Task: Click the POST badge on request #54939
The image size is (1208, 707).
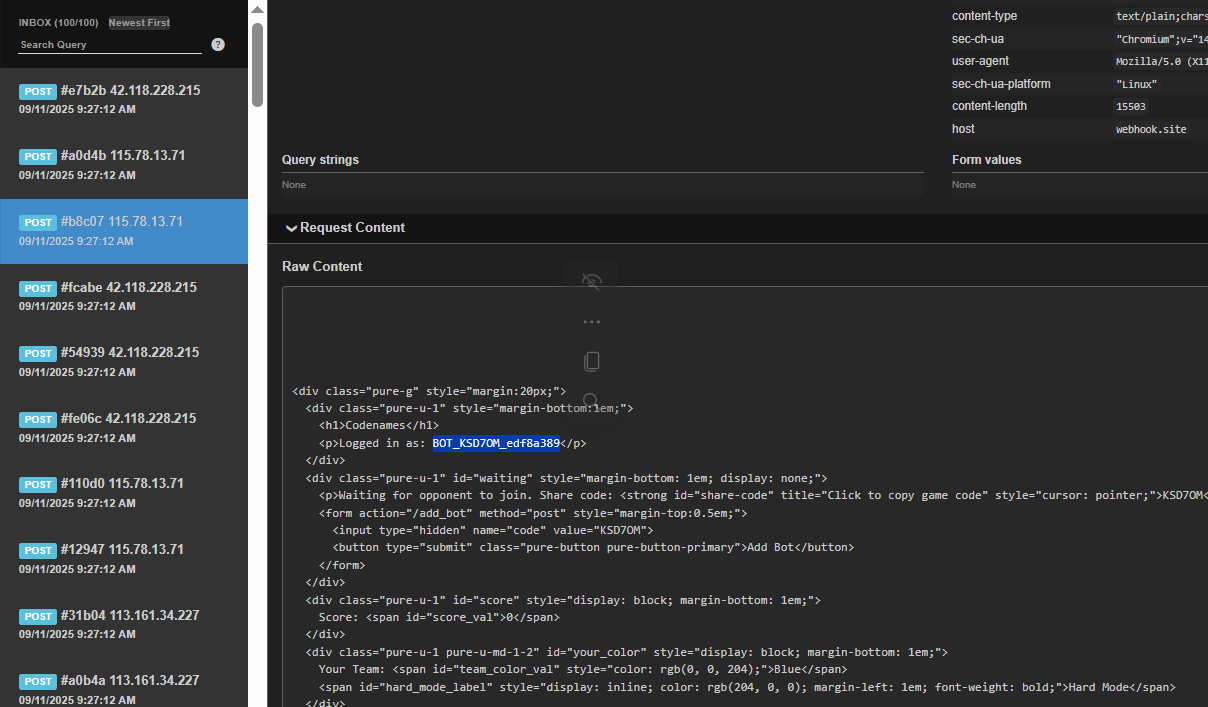Action: coord(39,353)
